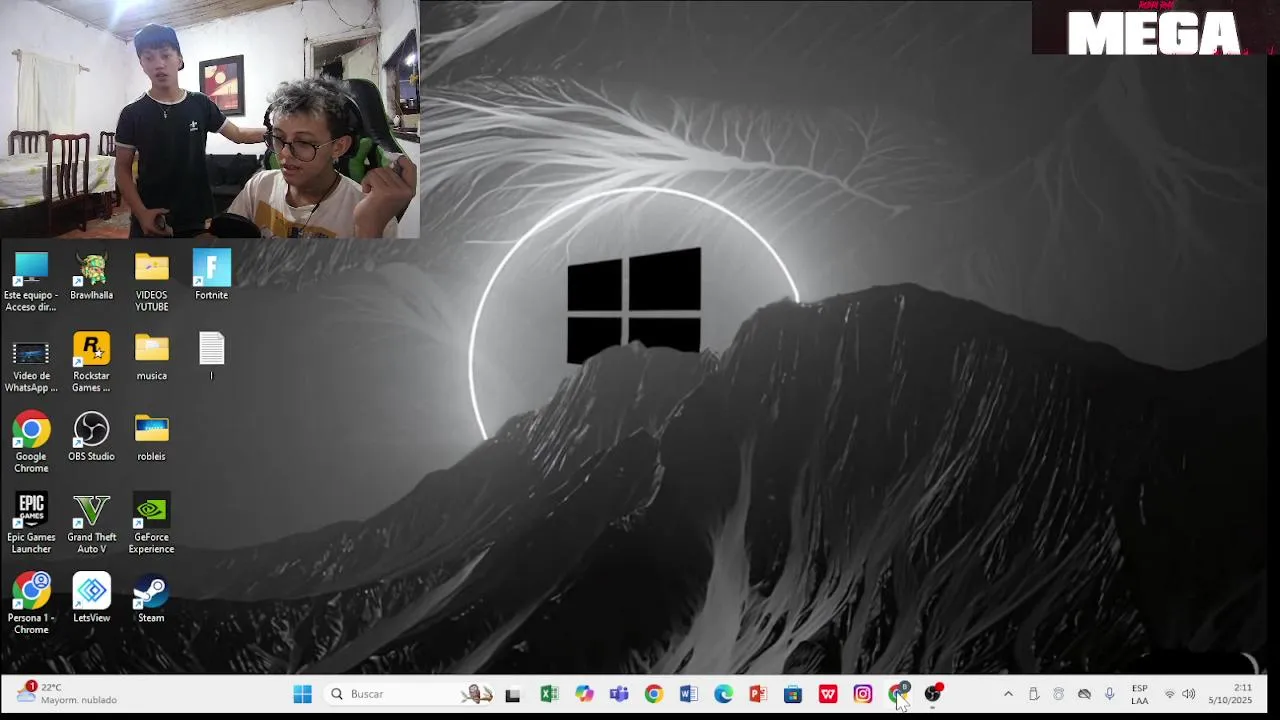The width and height of the screenshot is (1280, 720).
Task: Open the clock showing 2:11 5/10/2025
Action: [x=1230, y=694]
